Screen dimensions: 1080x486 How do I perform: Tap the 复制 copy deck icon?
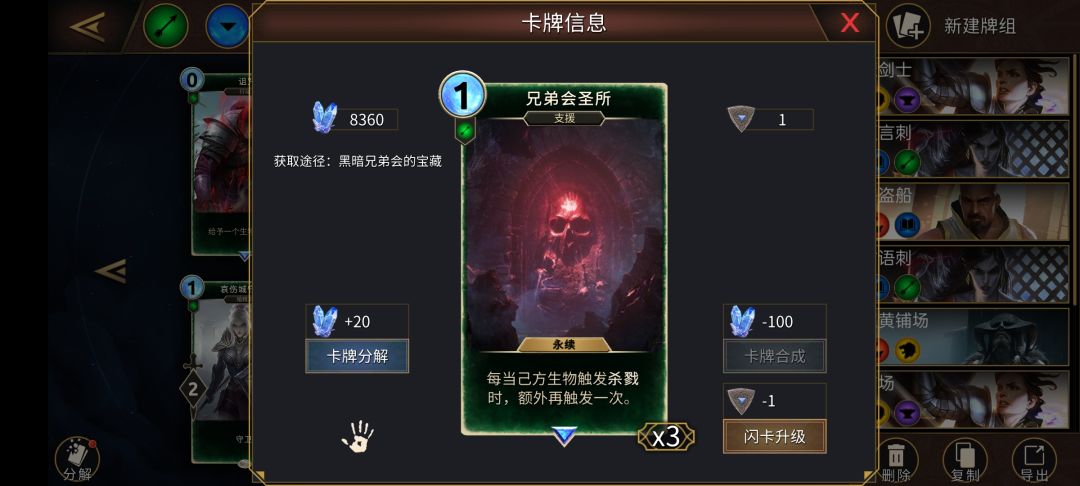(x=964, y=460)
